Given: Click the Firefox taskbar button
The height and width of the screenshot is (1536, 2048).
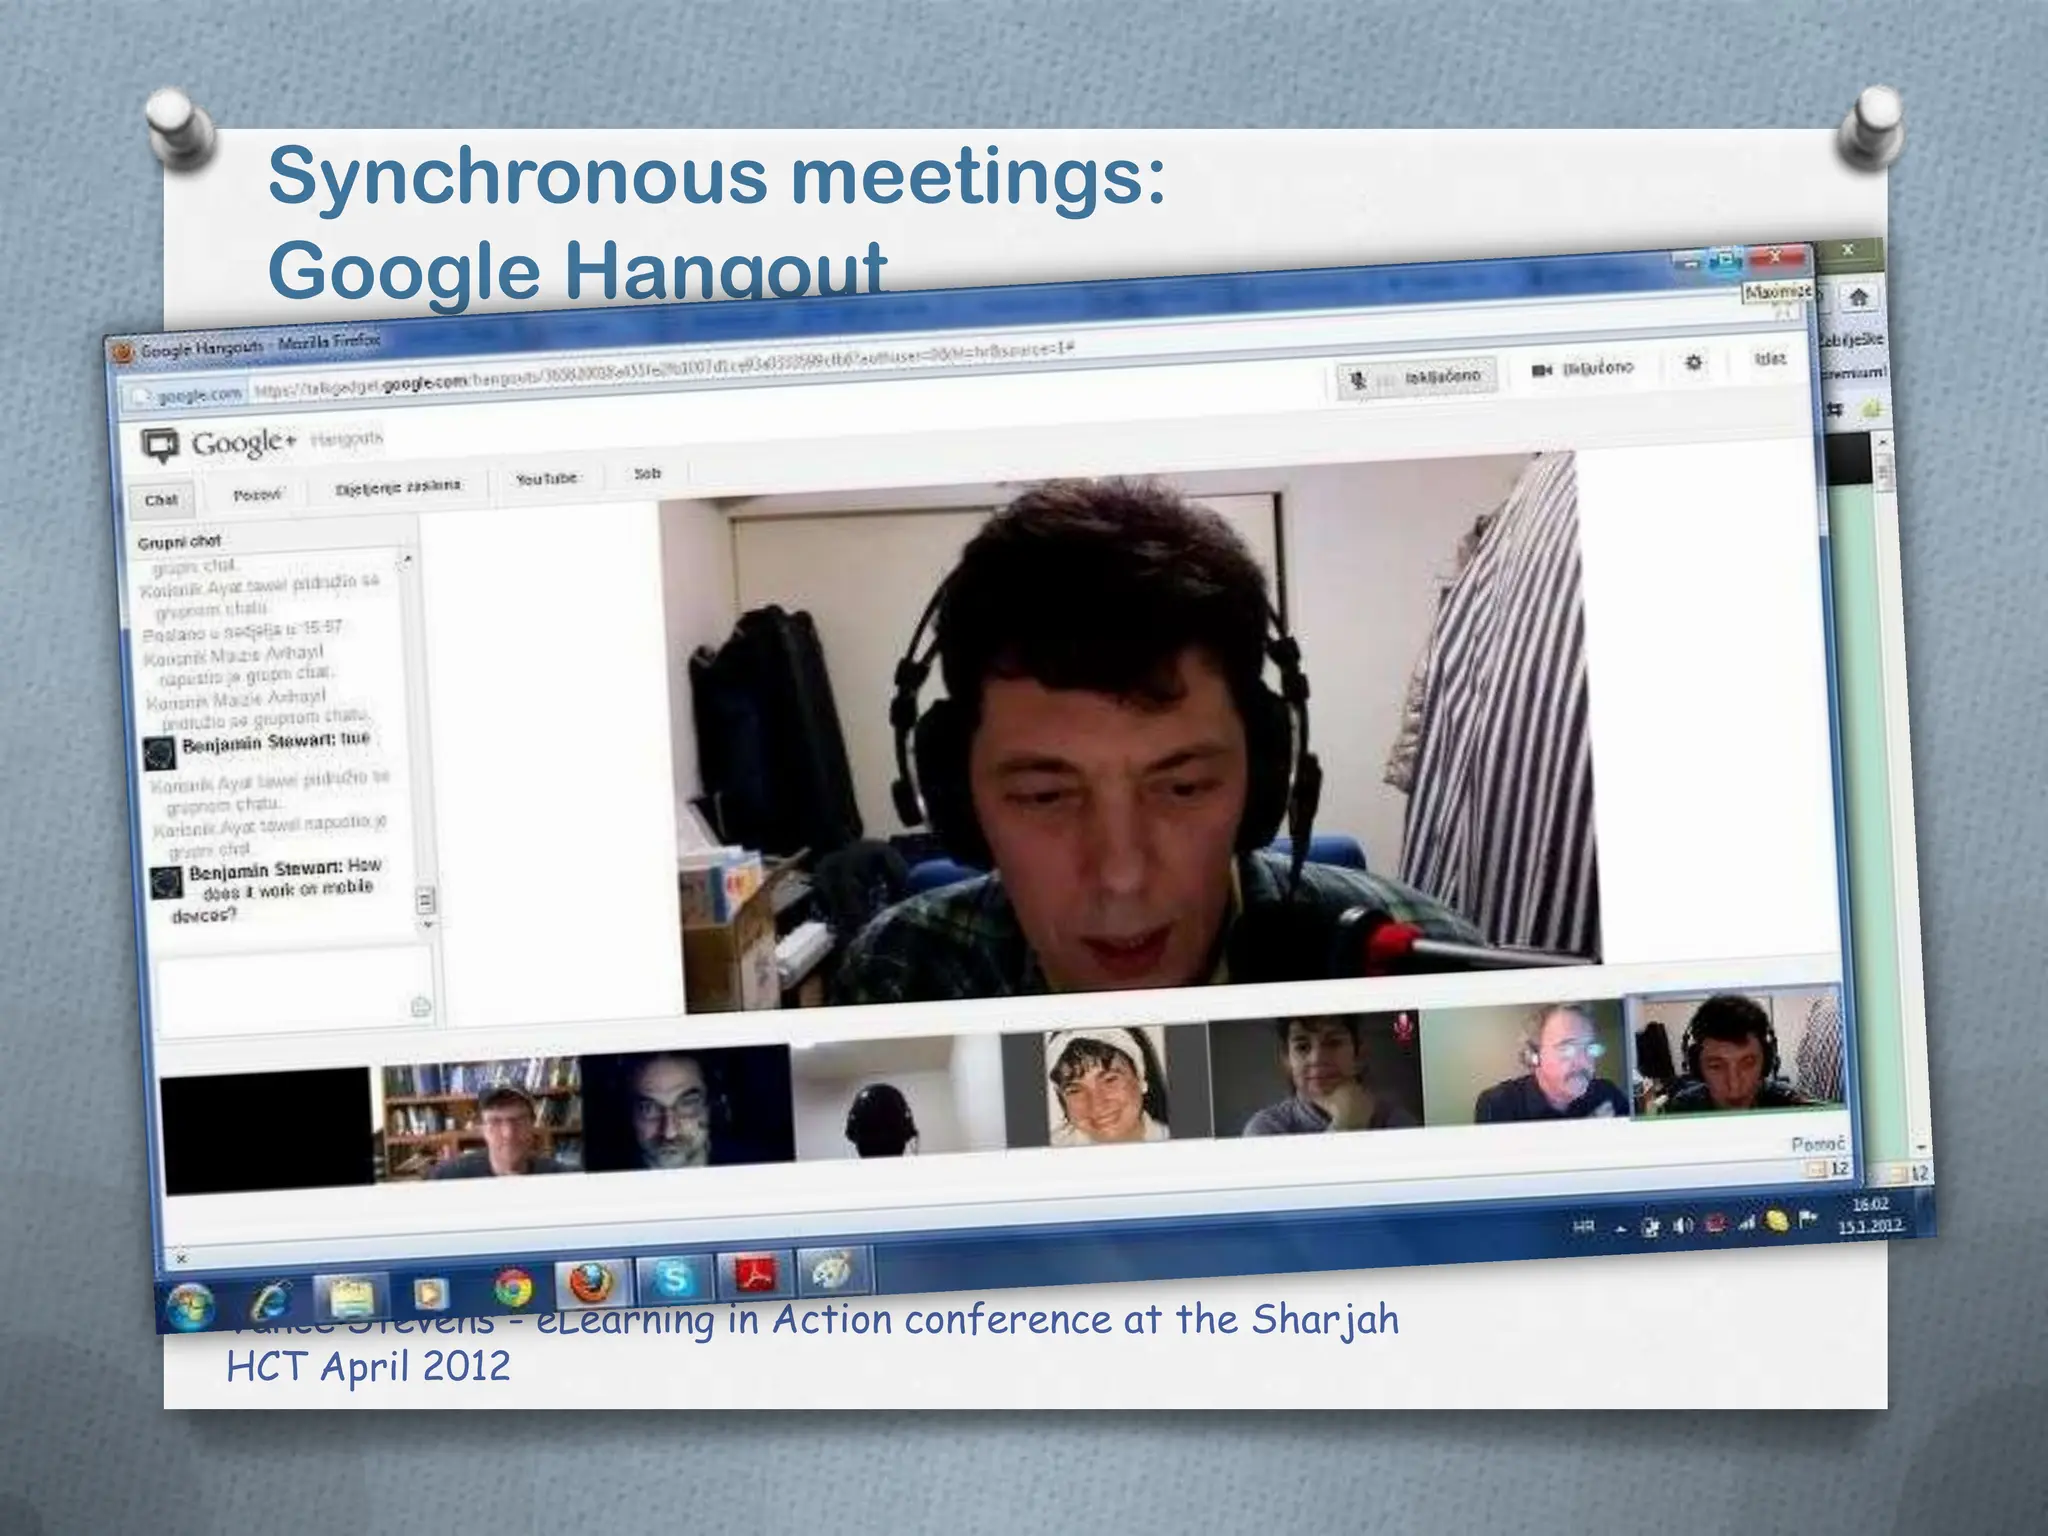Looking at the screenshot, I should coord(592,1283).
